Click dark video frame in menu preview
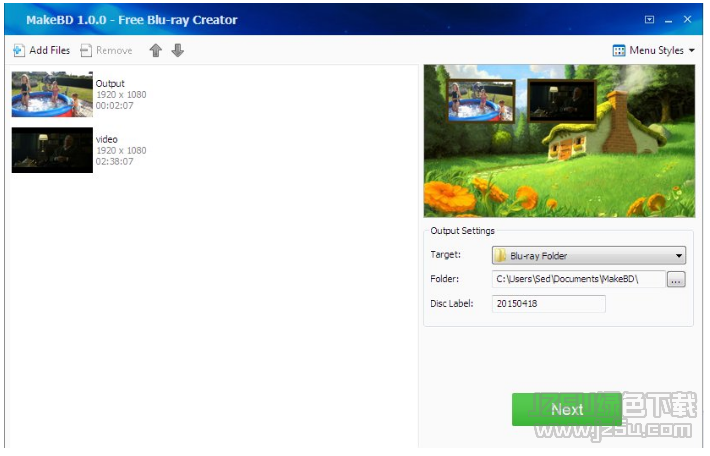This screenshot has height=456, width=710. coord(562,101)
